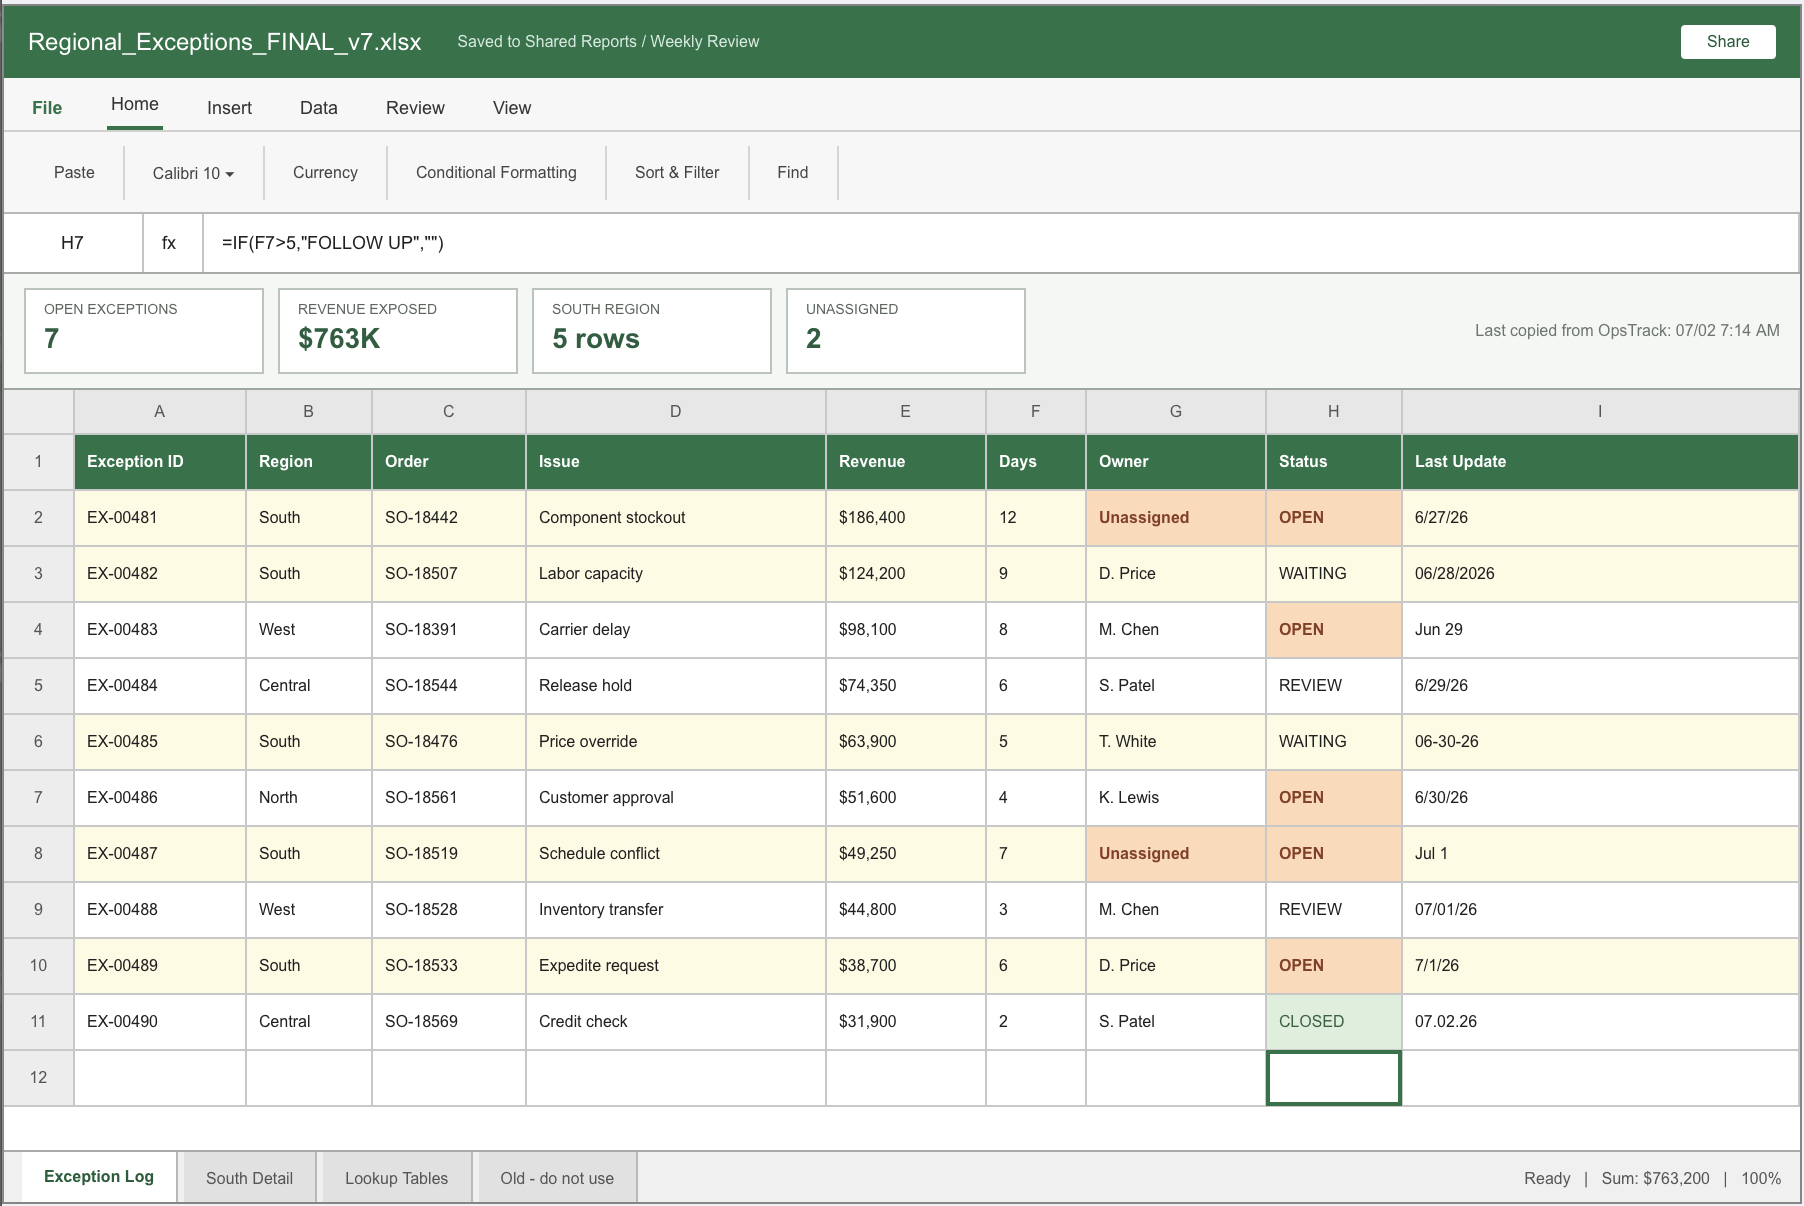Click the Exception ID header cell
This screenshot has height=1206, width=1804.
[x=160, y=461]
